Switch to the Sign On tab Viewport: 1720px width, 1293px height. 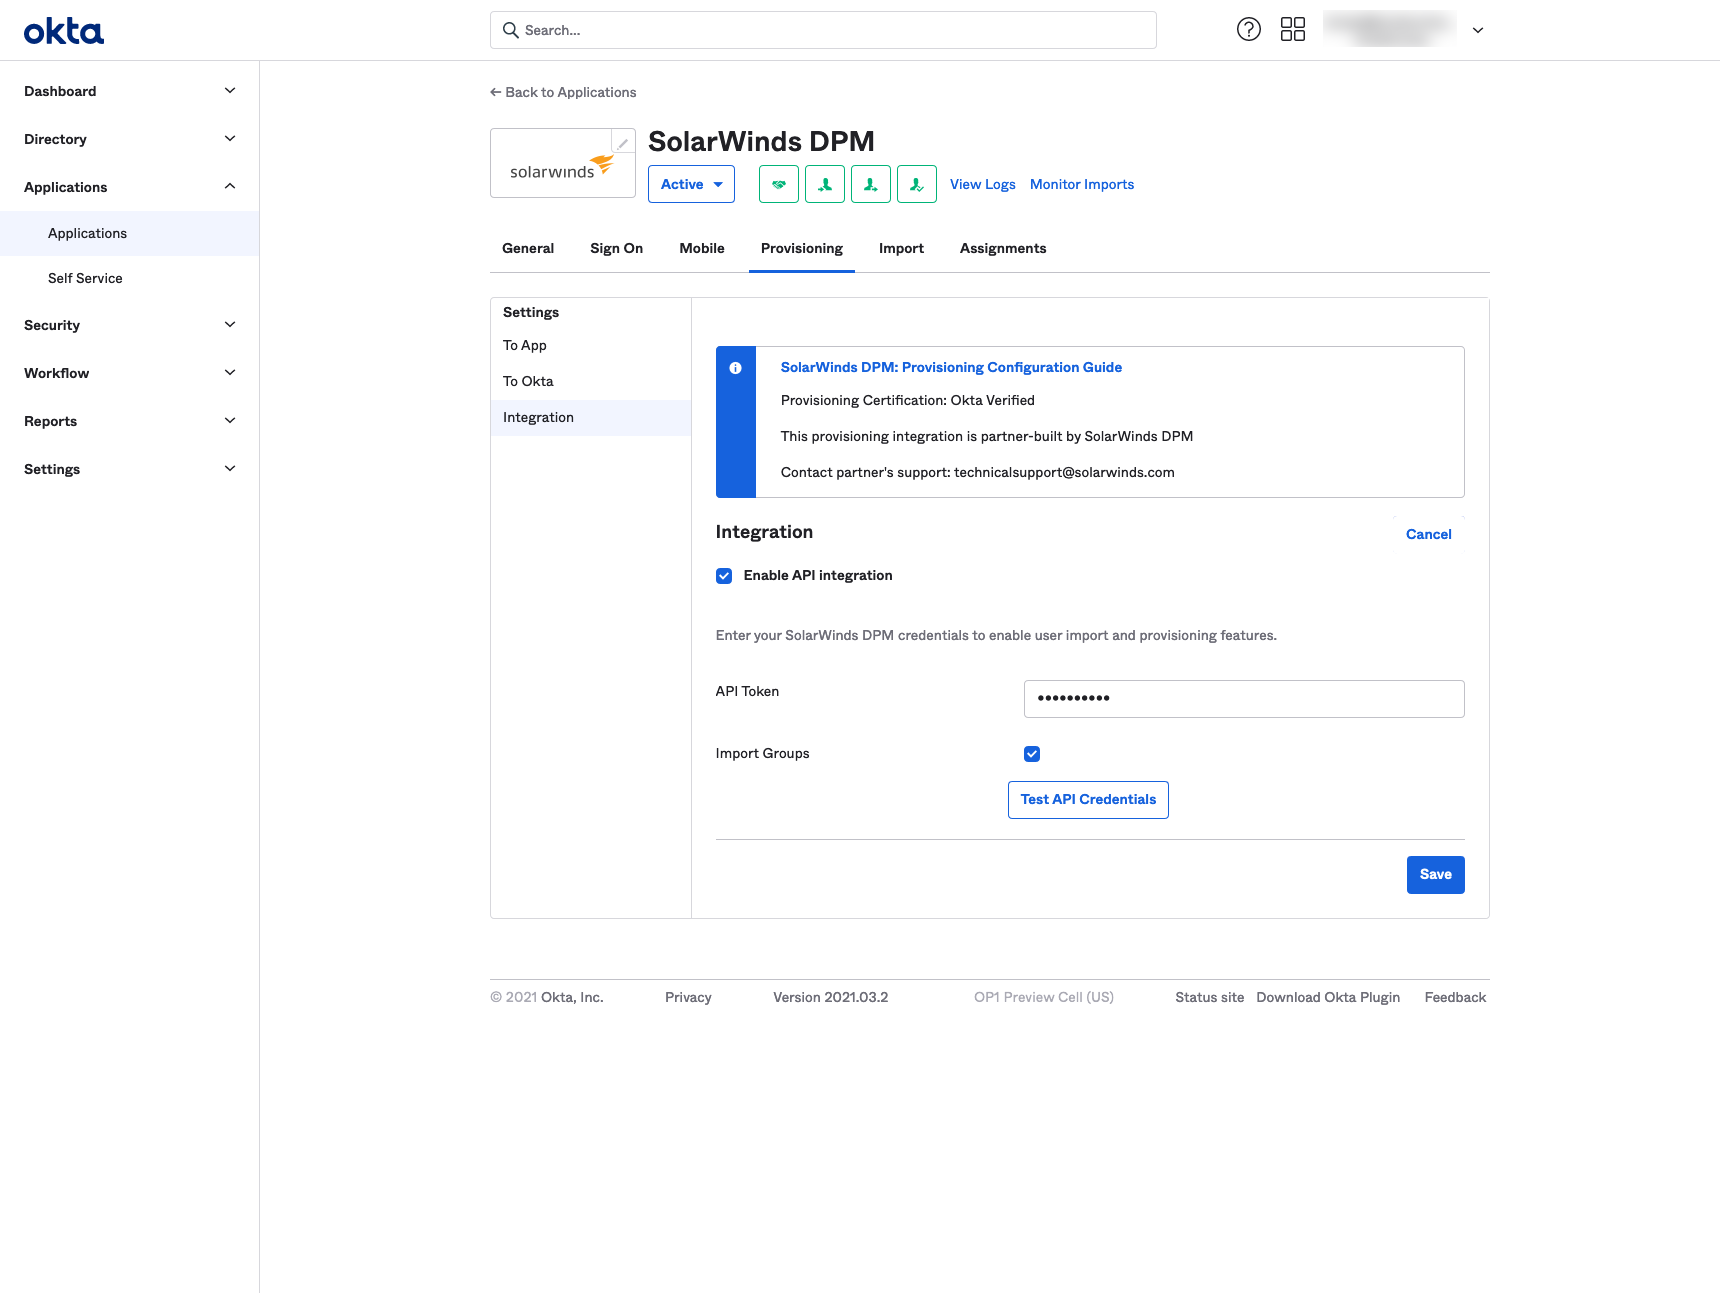tap(616, 248)
